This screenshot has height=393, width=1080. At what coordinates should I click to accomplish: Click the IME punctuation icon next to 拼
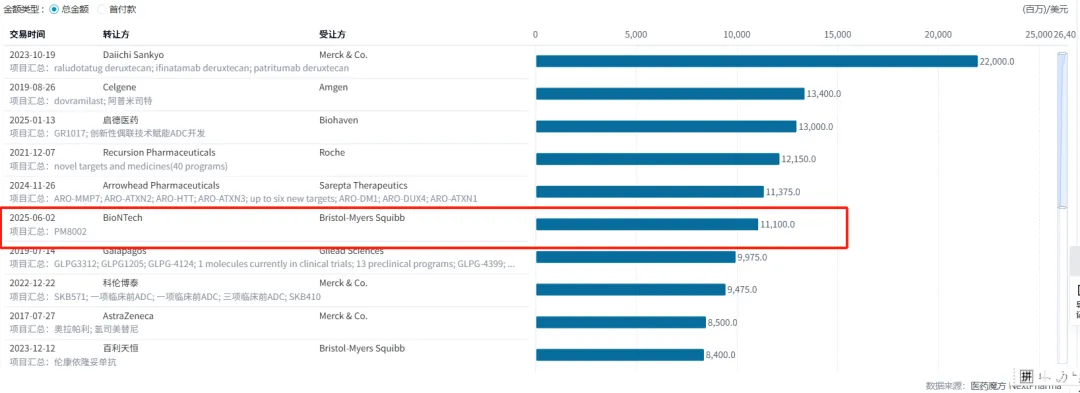[x=1044, y=376]
